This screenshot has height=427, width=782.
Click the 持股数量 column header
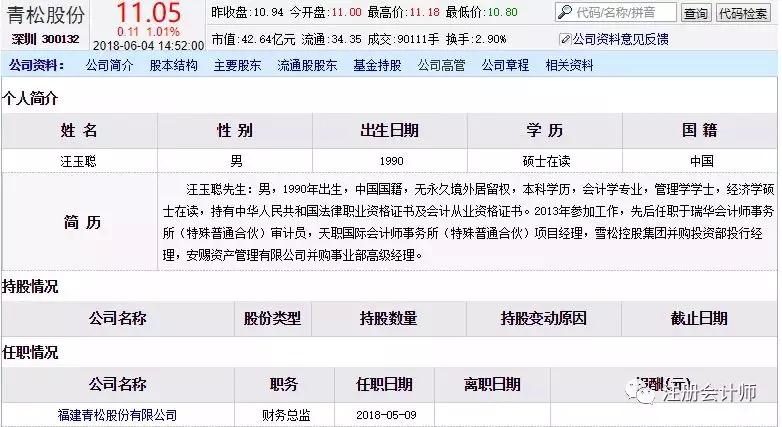click(x=389, y=318)
